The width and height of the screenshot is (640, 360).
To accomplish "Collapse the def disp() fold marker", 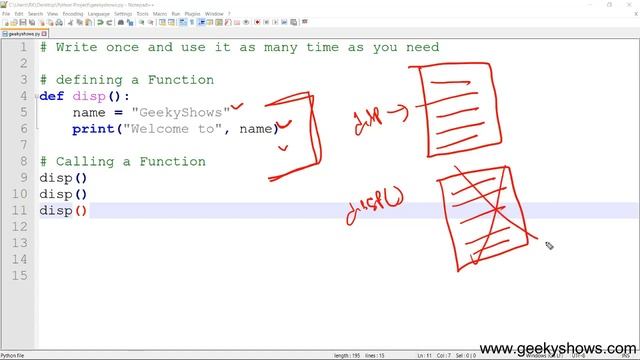I will [36, 96].
